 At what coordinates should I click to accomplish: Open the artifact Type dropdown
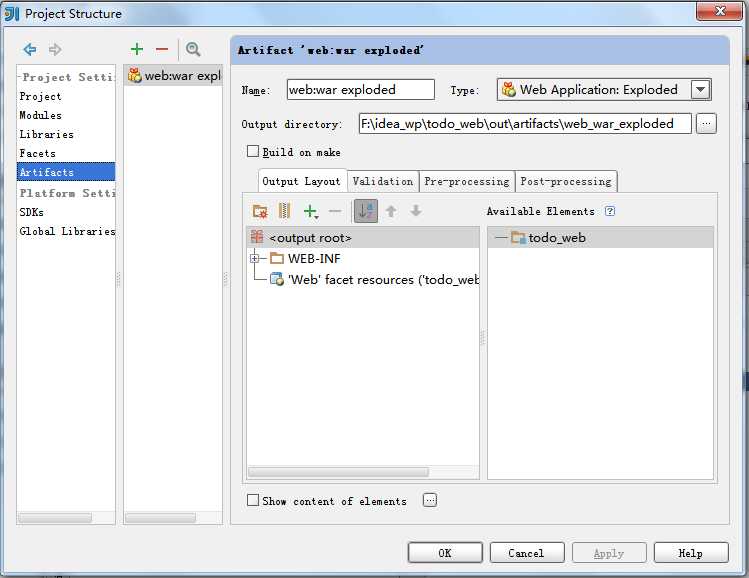[700, 89]
